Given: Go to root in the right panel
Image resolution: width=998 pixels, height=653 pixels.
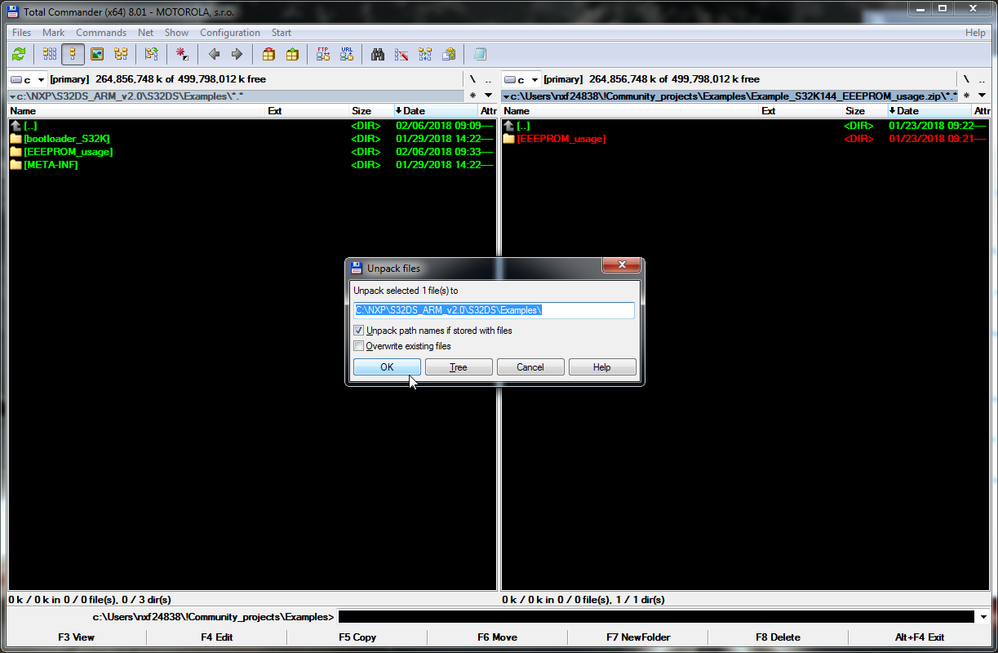Looking at the screenshot, I should click(966, 79).
